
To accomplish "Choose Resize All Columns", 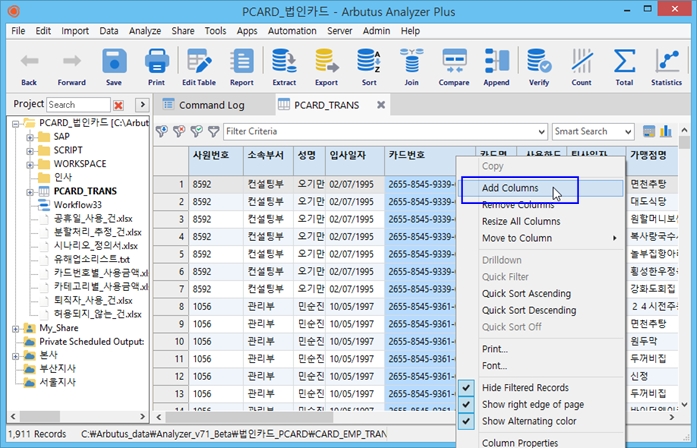I will click(x=541, y=221).
